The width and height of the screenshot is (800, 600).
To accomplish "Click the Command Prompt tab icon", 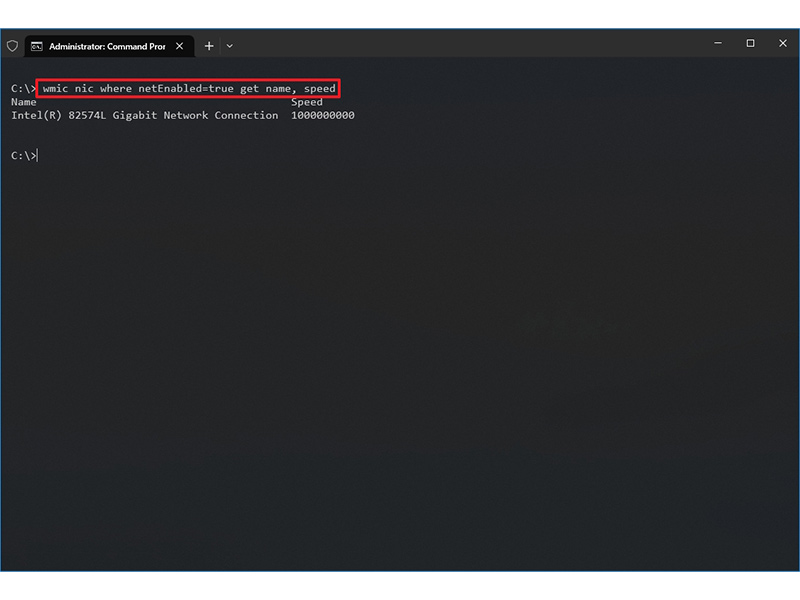I will tap(37, 46).
